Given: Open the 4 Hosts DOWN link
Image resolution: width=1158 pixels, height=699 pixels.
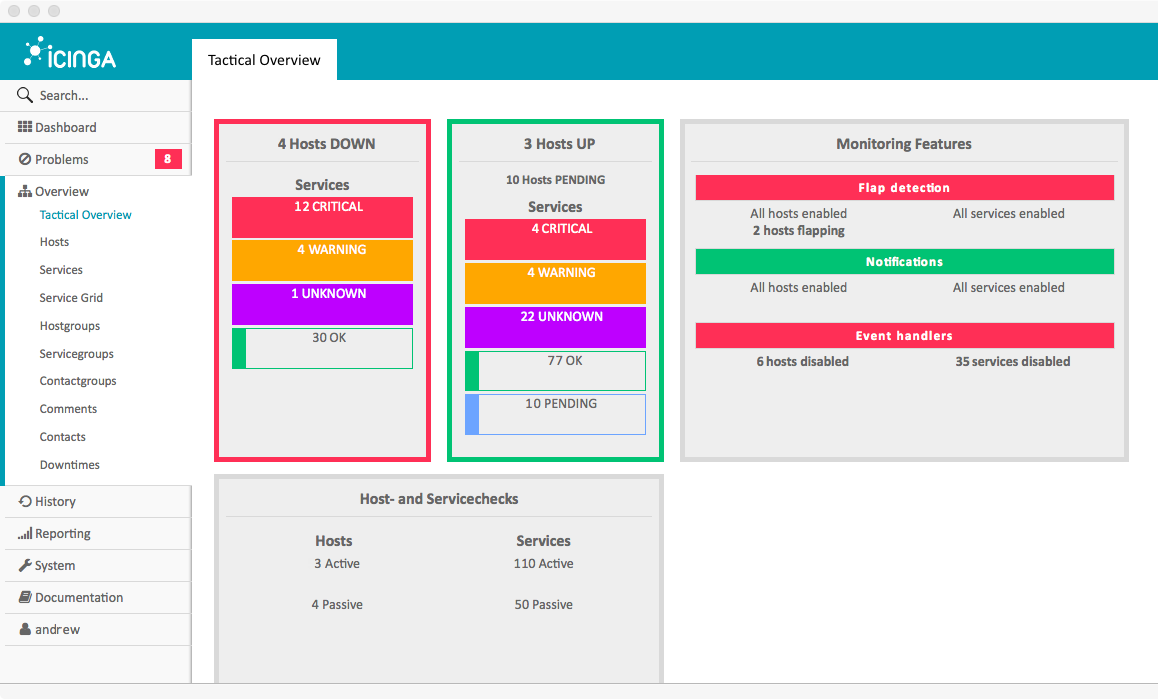Looking at the screenshot, I should coord(326,144).
